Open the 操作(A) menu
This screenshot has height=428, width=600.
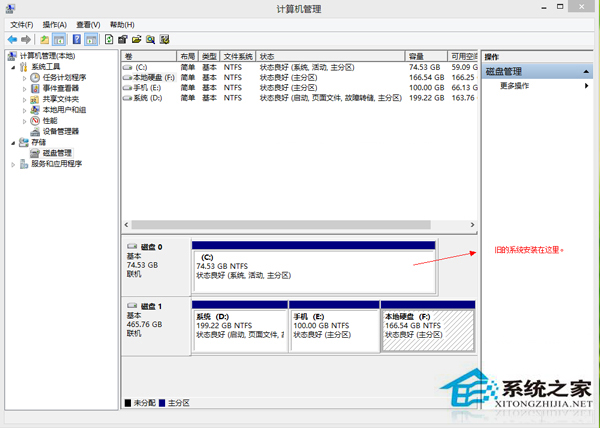click(55, 24)
